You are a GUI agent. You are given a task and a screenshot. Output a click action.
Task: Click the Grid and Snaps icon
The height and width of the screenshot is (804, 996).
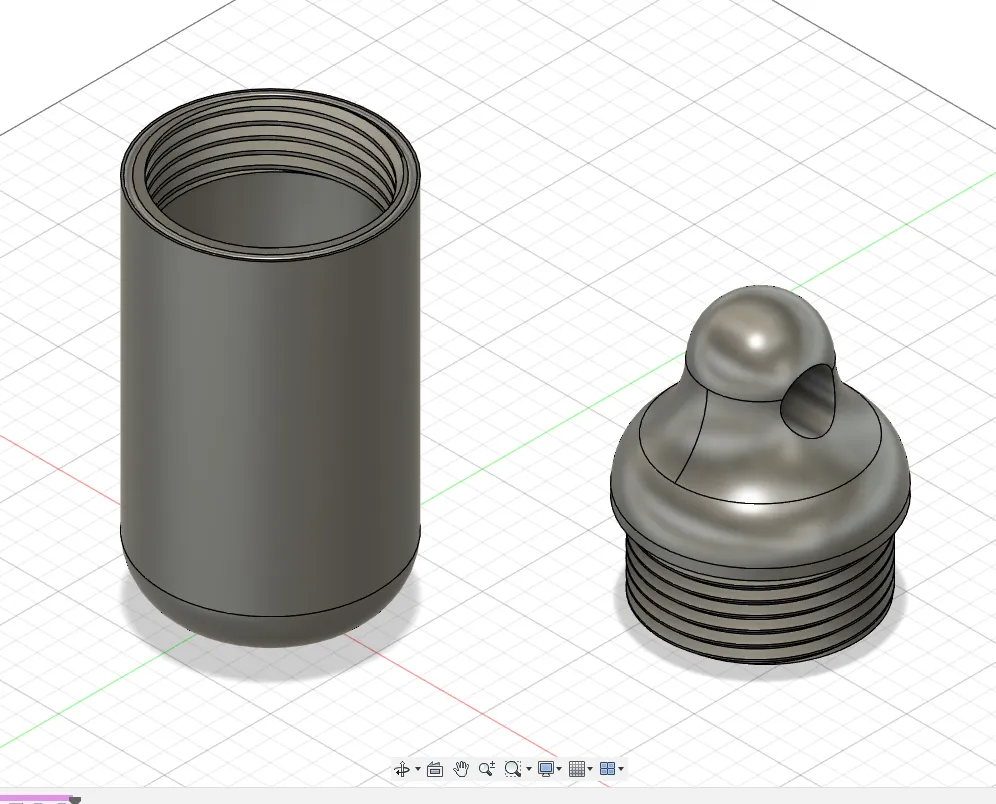[577, 769]
